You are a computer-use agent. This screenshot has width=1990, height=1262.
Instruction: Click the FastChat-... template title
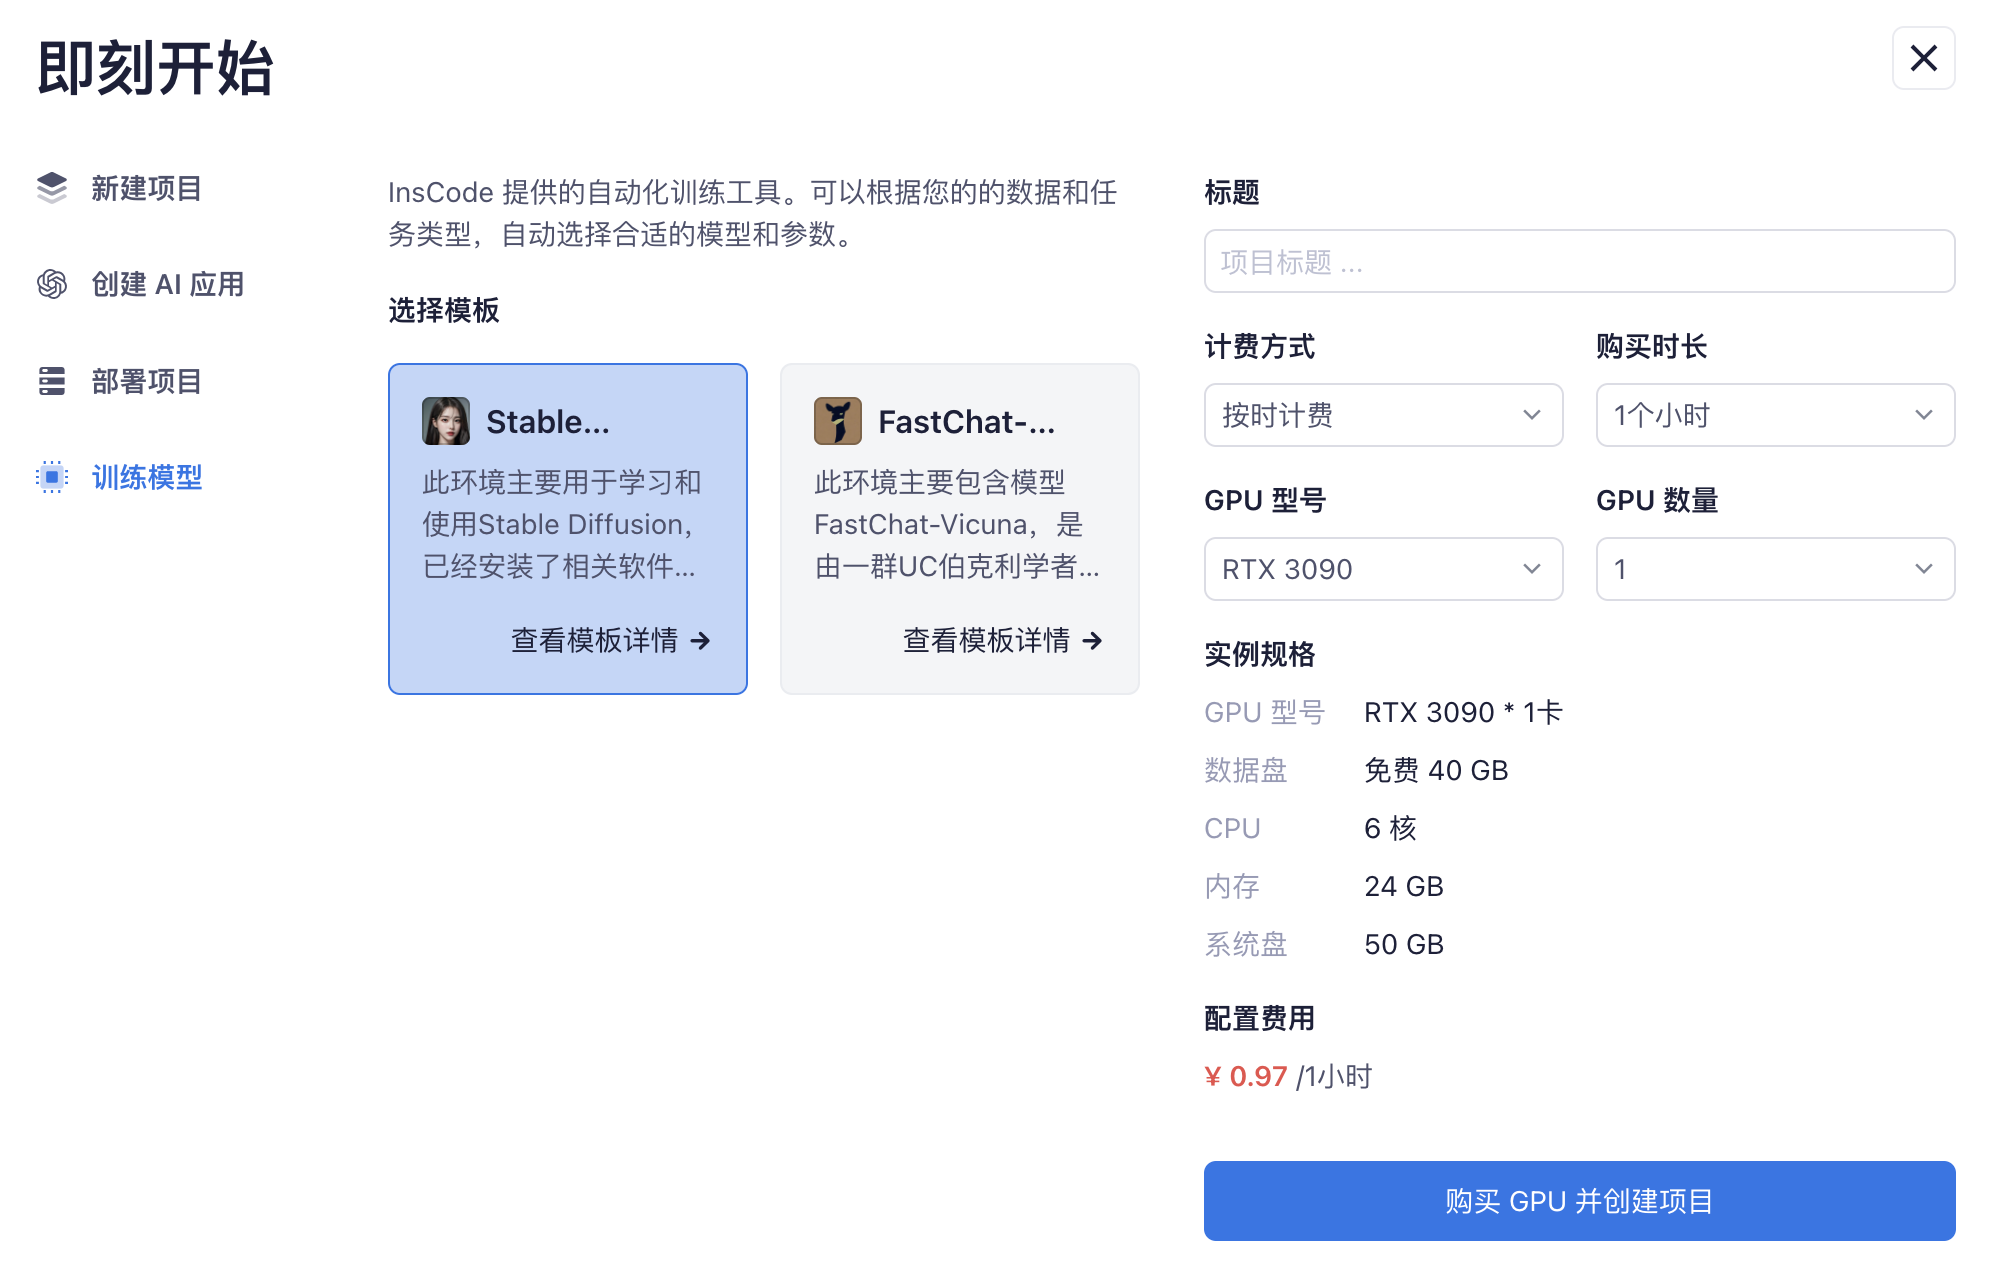point(967,422)
